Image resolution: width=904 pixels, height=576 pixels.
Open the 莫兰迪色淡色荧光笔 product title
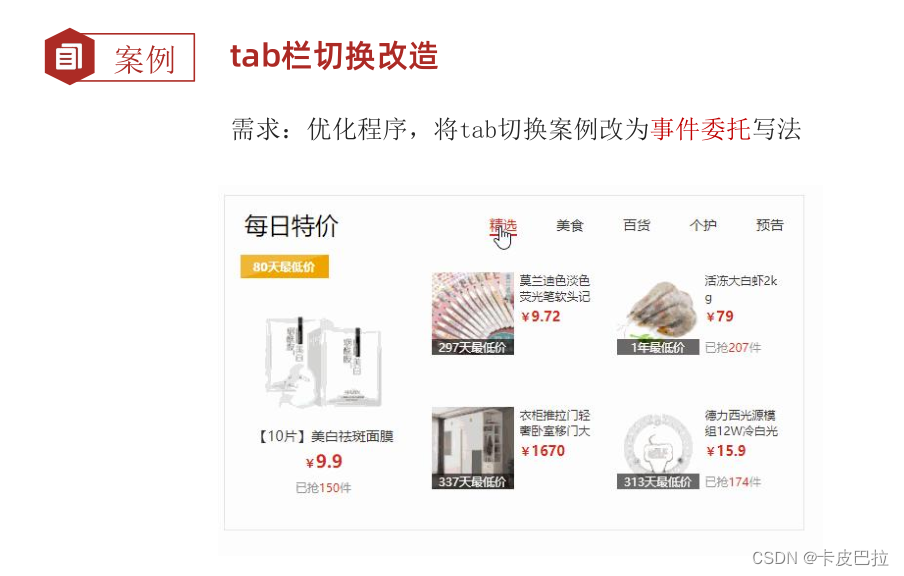tap(555, 288)
